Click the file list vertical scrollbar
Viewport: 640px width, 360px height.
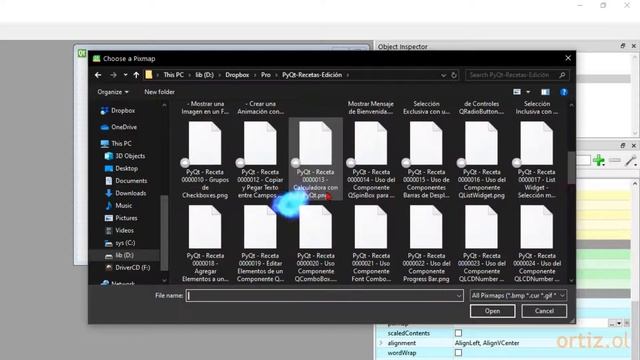(x=571, y=167)
